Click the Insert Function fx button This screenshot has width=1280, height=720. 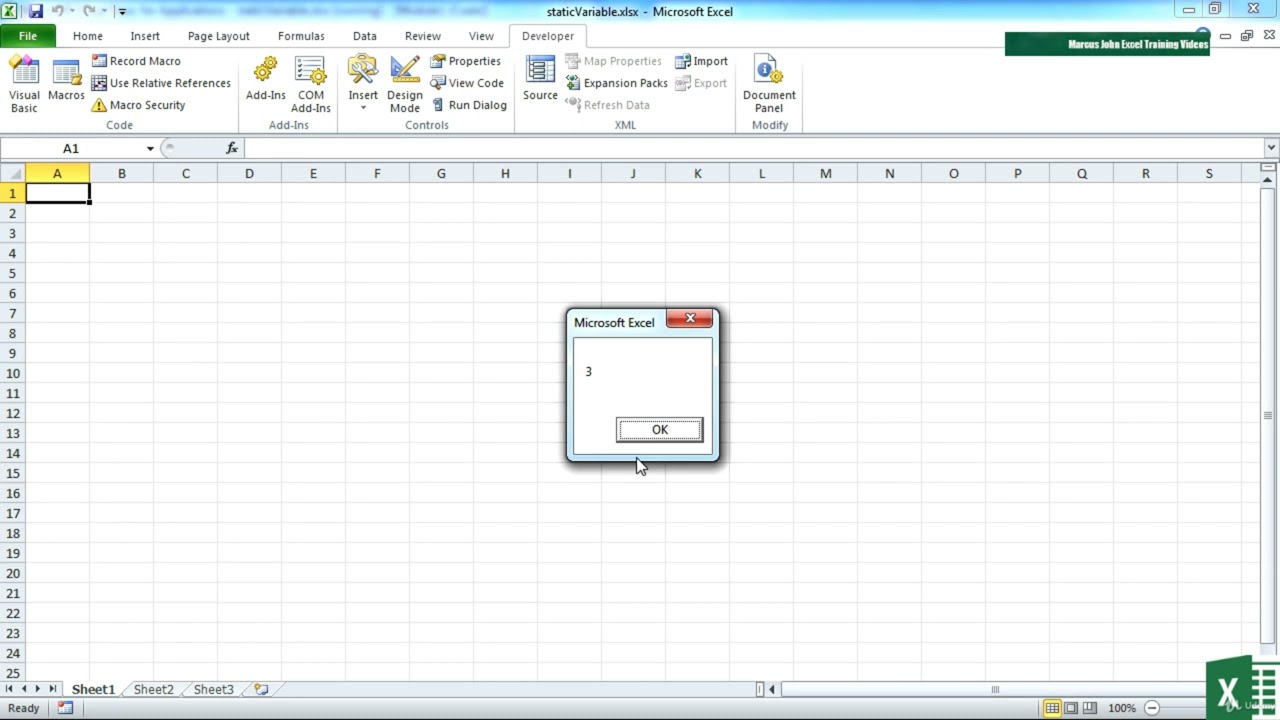coord(232,148)
